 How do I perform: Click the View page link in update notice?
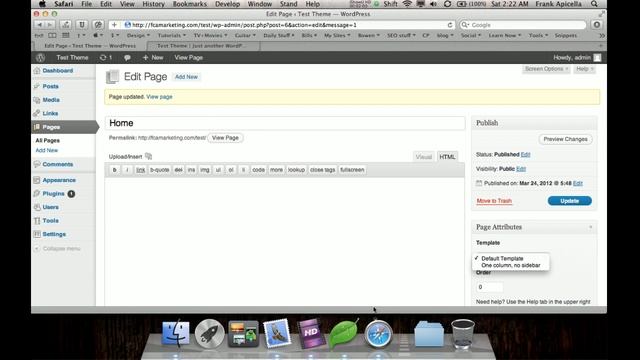159,97
